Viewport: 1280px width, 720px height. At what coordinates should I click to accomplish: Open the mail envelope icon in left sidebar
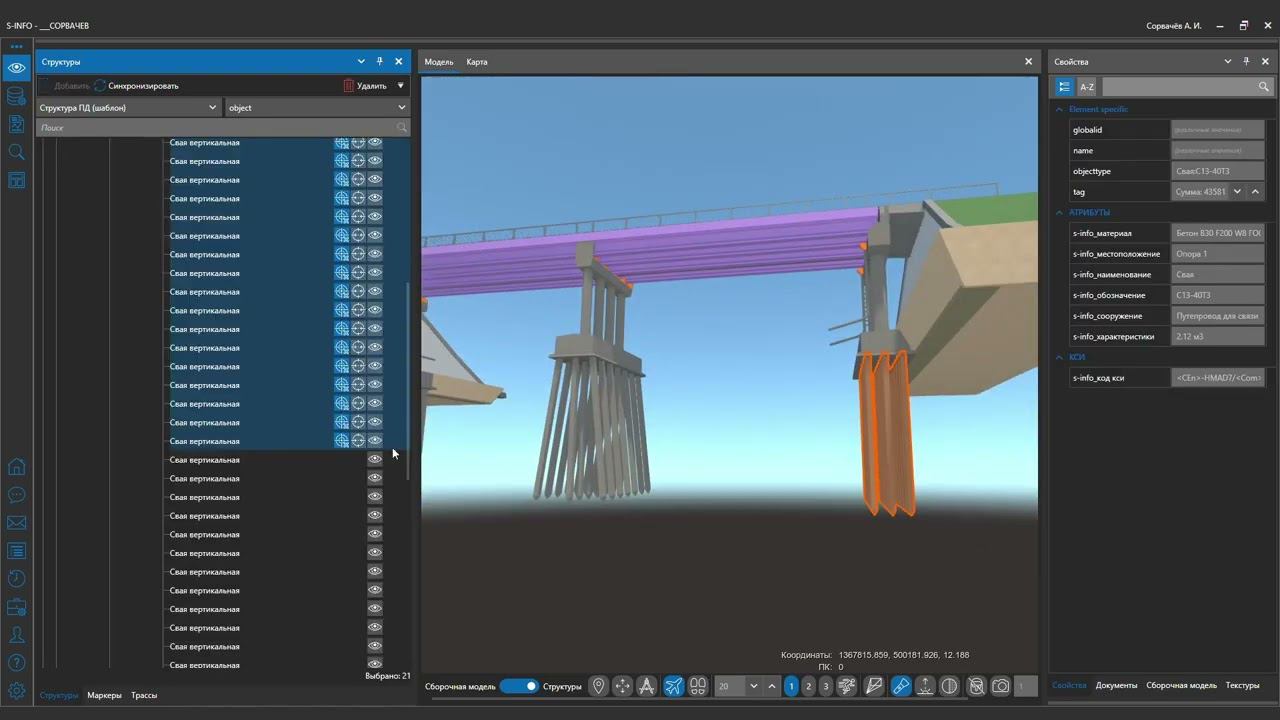coord(16,523)
